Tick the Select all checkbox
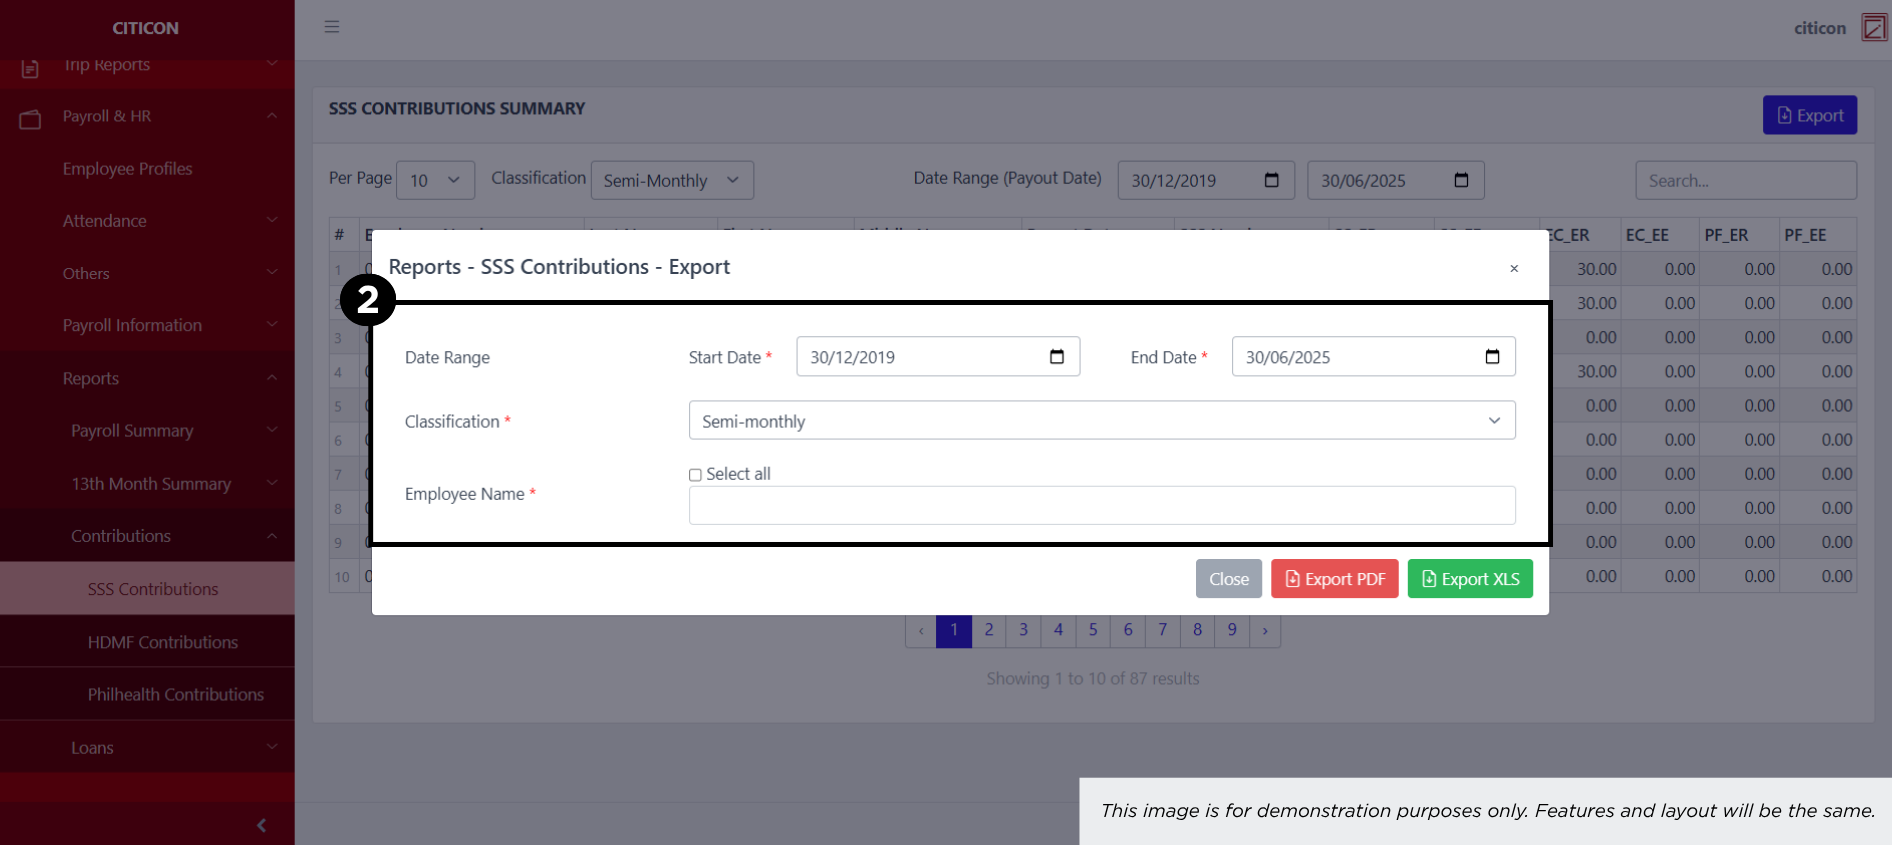This screenshot has height=845, width=1892. coord(695,475)
